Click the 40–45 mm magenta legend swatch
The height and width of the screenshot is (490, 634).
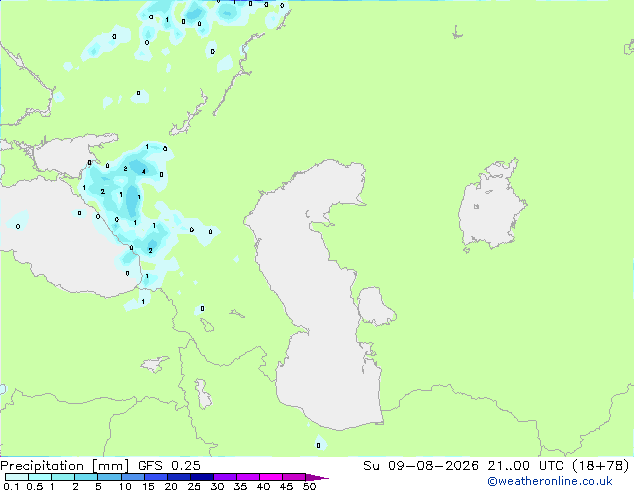(x=271, y=477)
